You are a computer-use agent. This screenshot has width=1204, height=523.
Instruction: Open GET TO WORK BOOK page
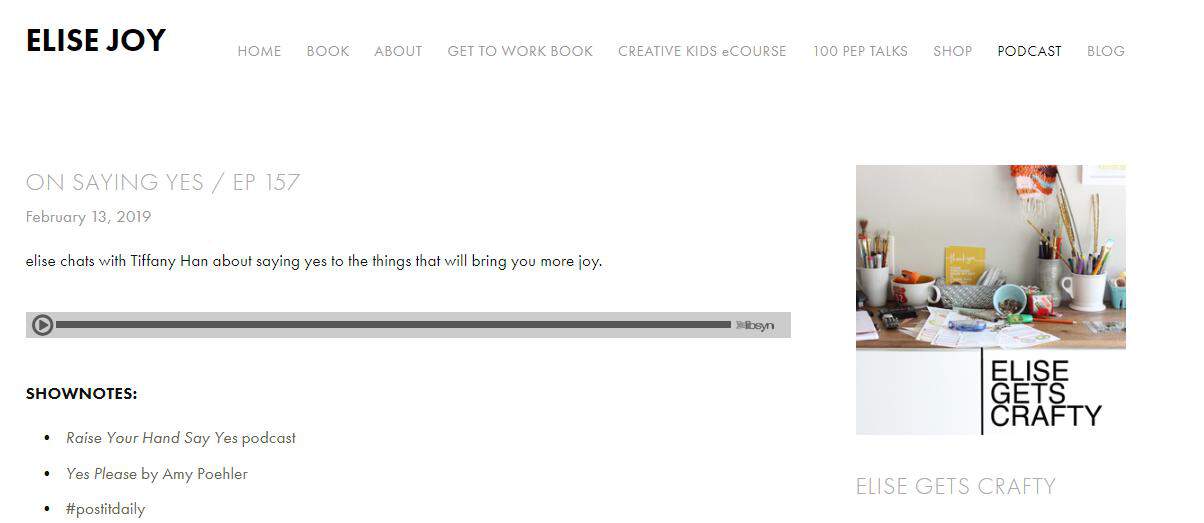point(520,51)
